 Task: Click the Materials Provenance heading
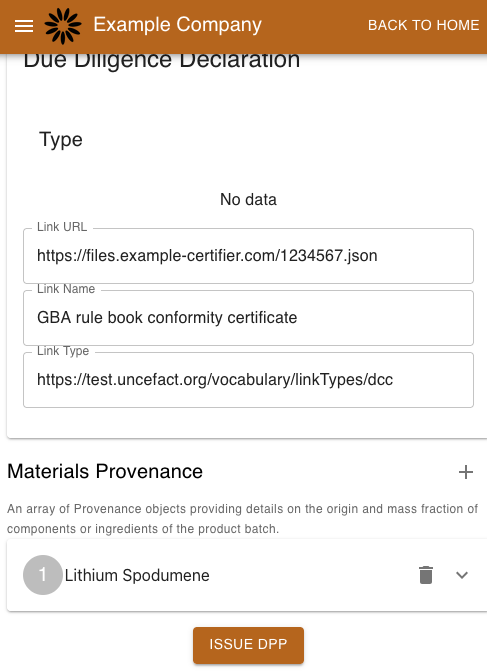105,471
